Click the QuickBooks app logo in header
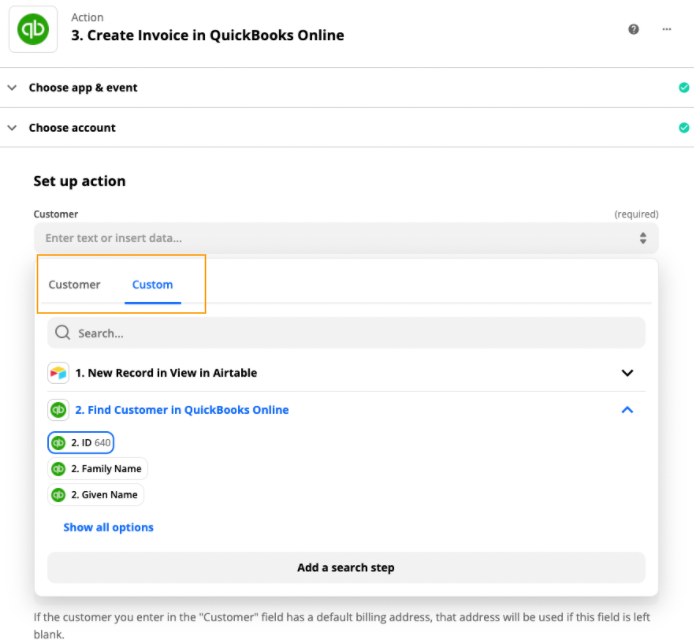 pos(33,29)
